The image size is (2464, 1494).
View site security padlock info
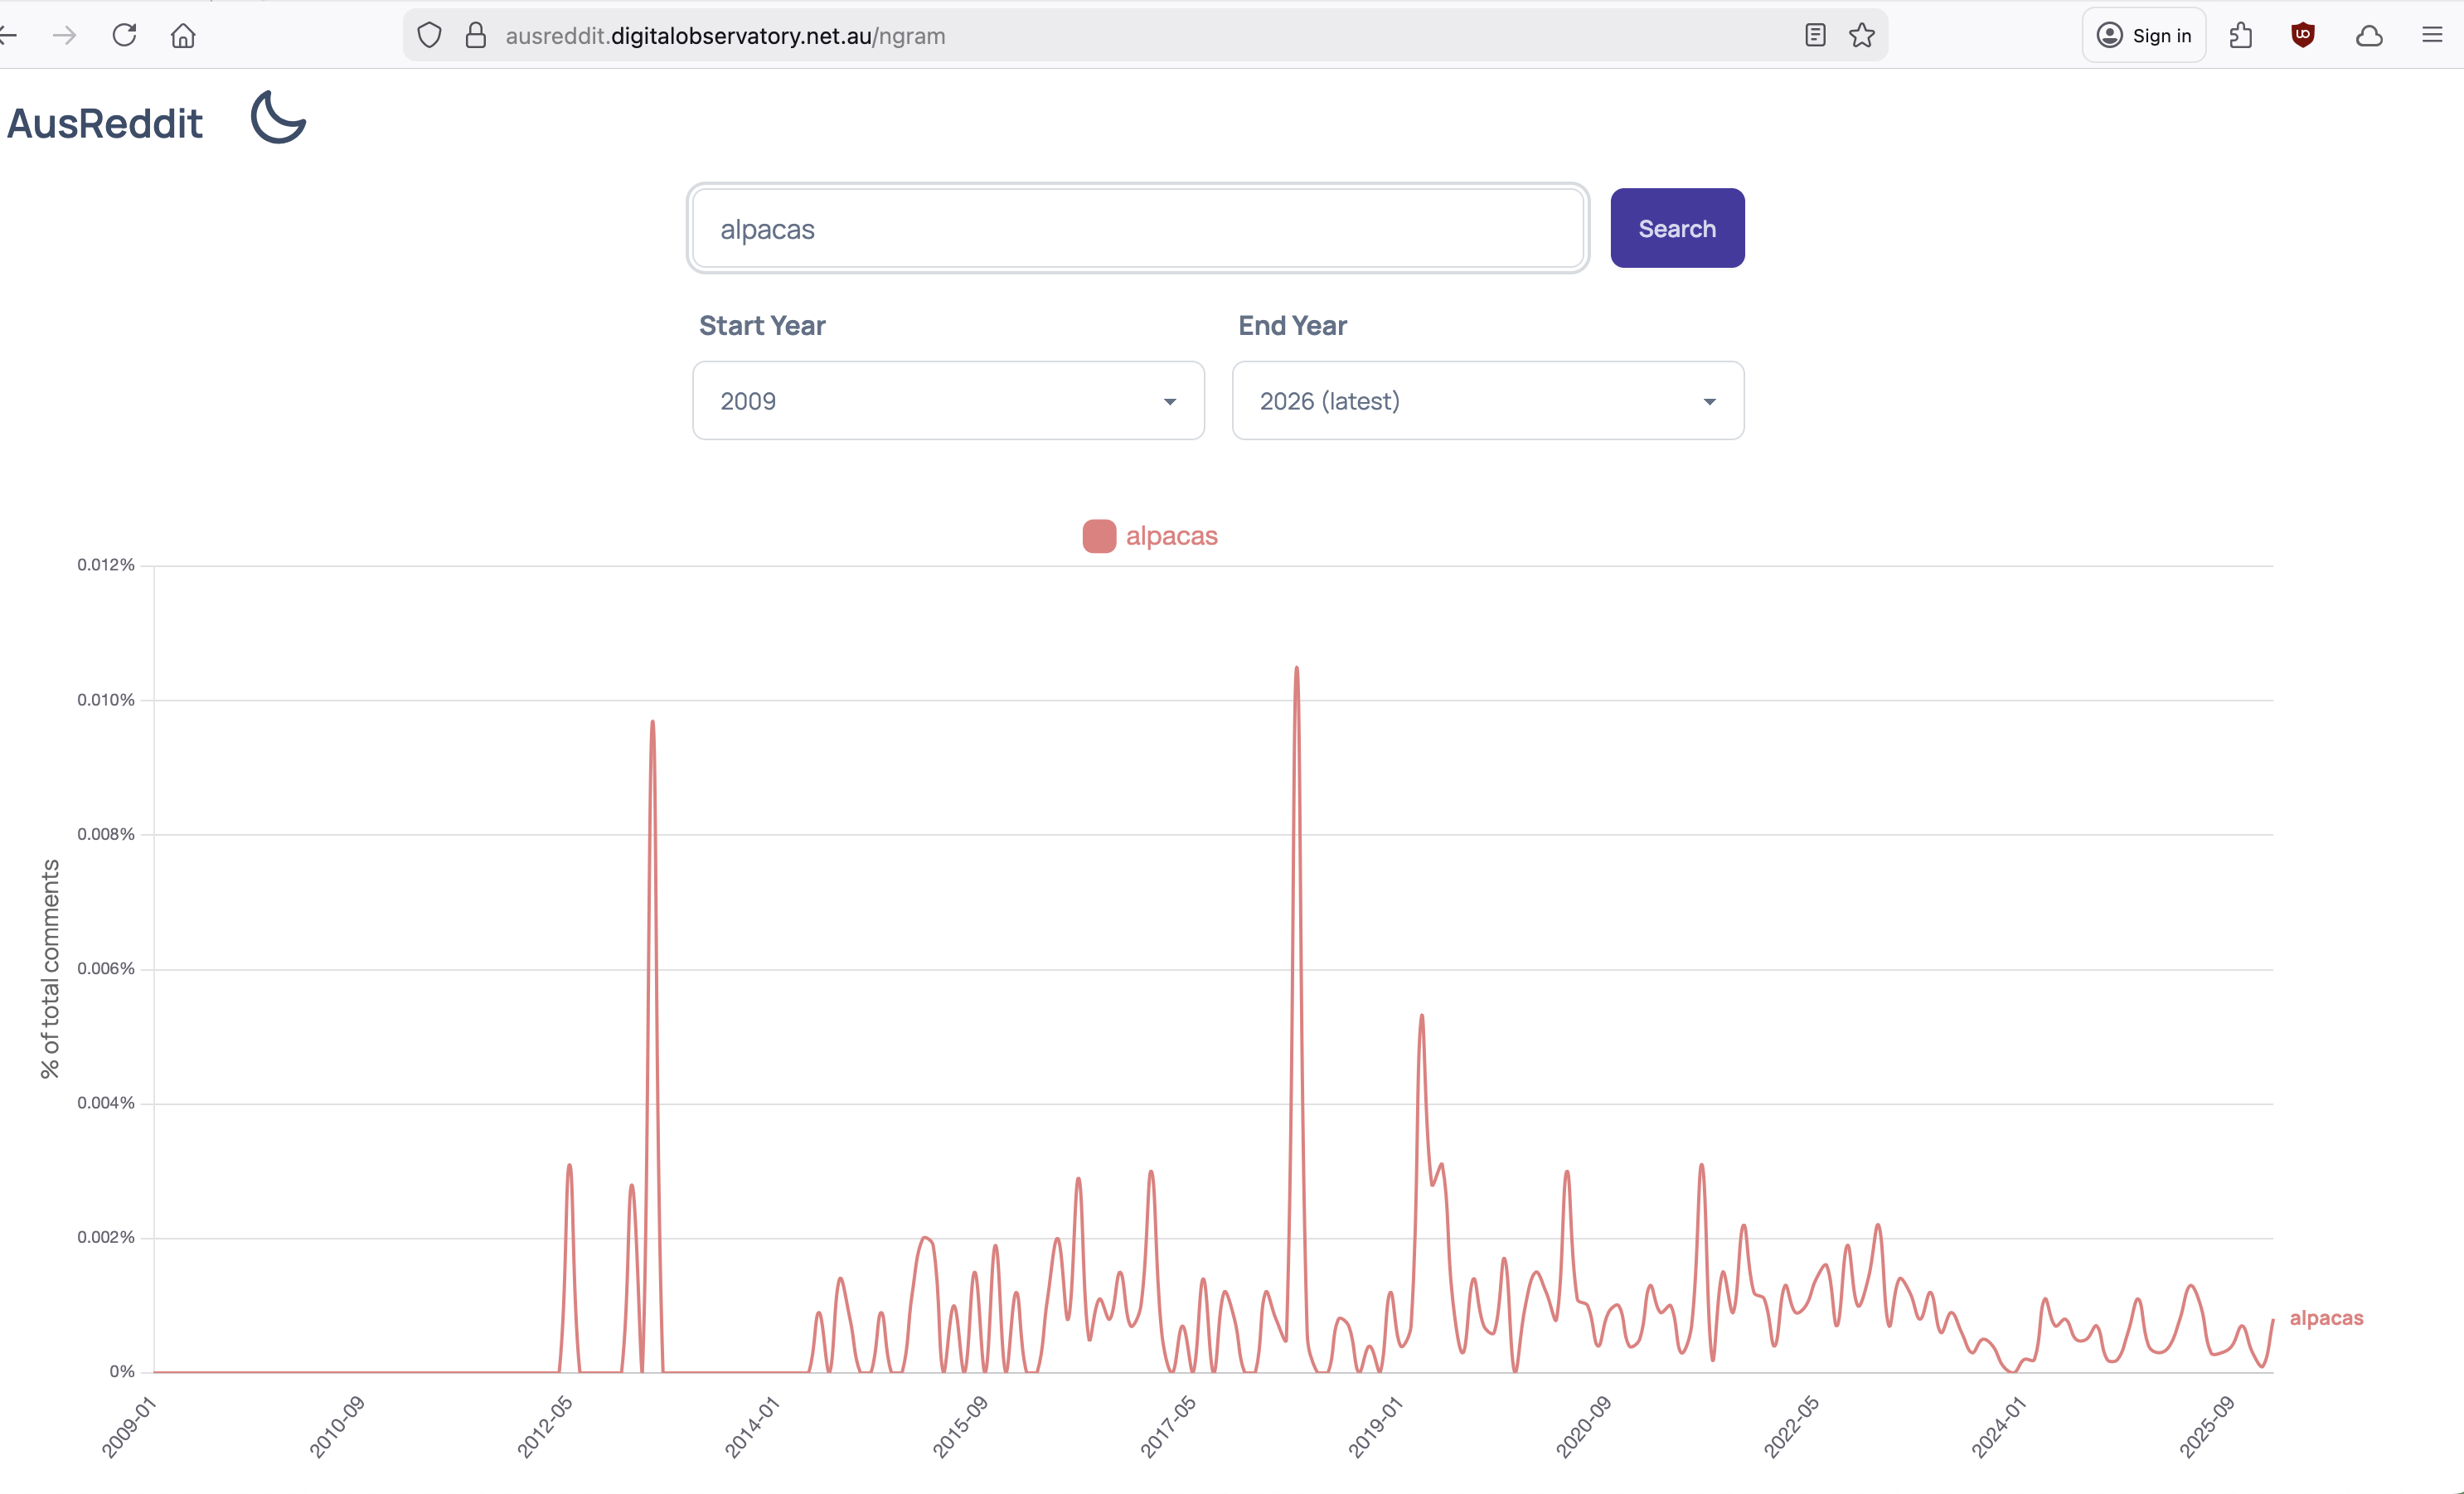pyautogui.click(x=476, y=36)
